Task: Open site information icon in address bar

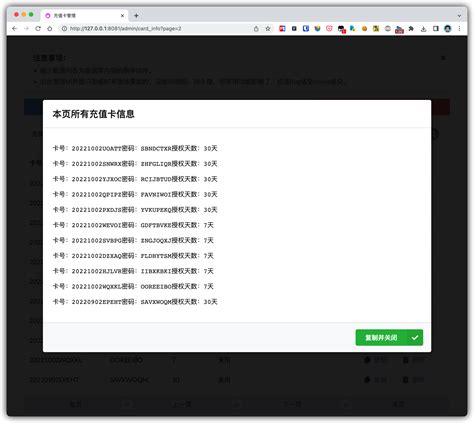Action: [x=64, y=29]
